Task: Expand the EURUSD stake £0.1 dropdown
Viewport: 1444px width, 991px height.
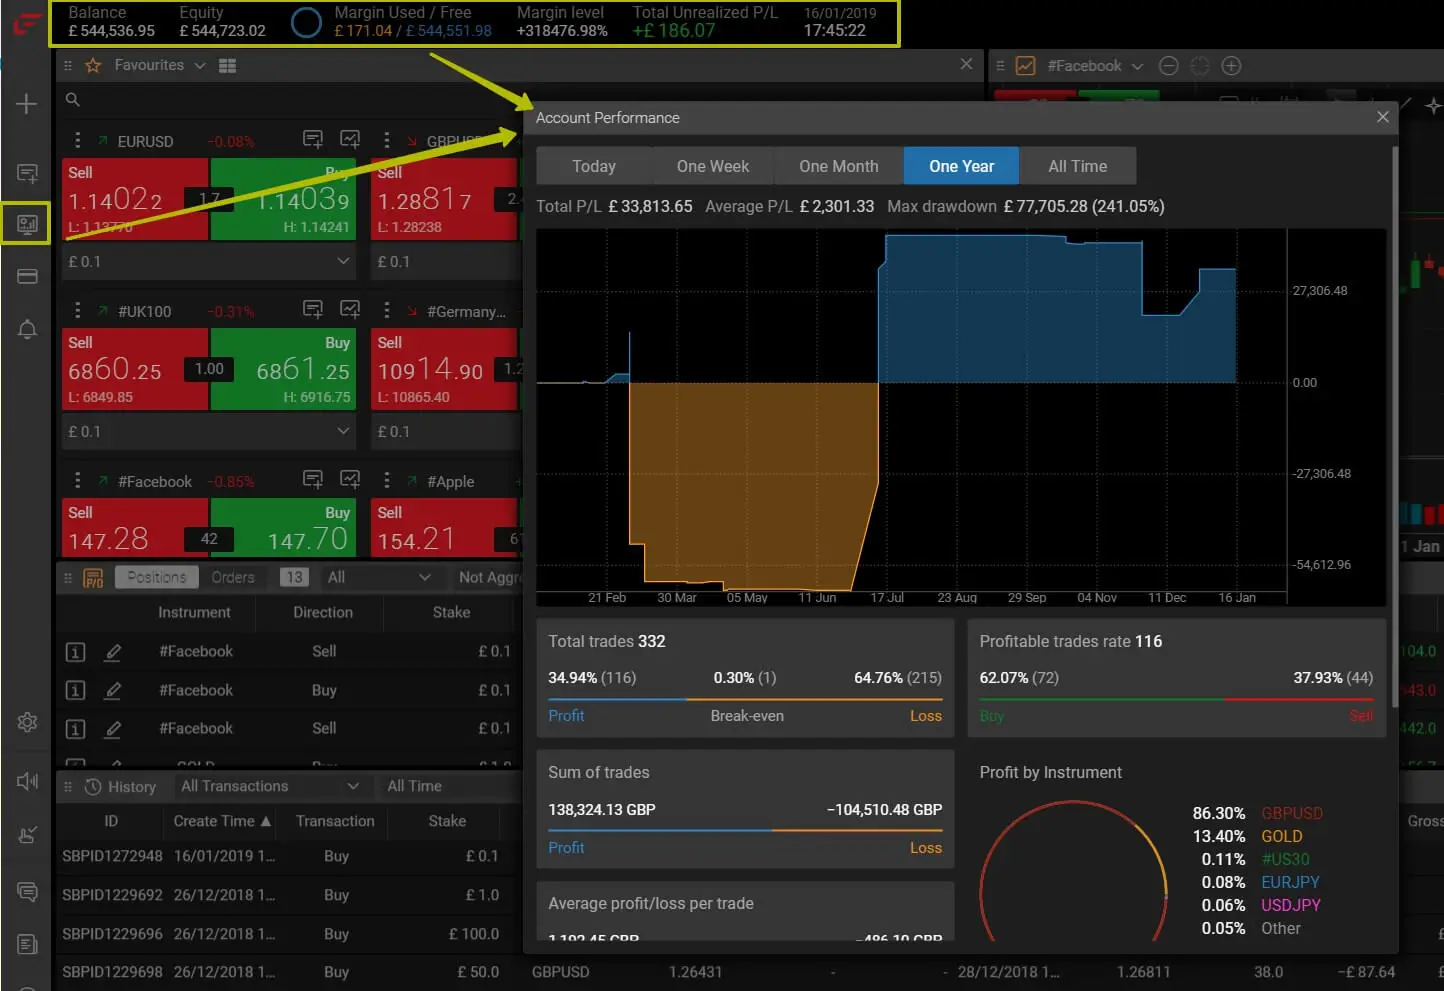Action: point(343,261)
